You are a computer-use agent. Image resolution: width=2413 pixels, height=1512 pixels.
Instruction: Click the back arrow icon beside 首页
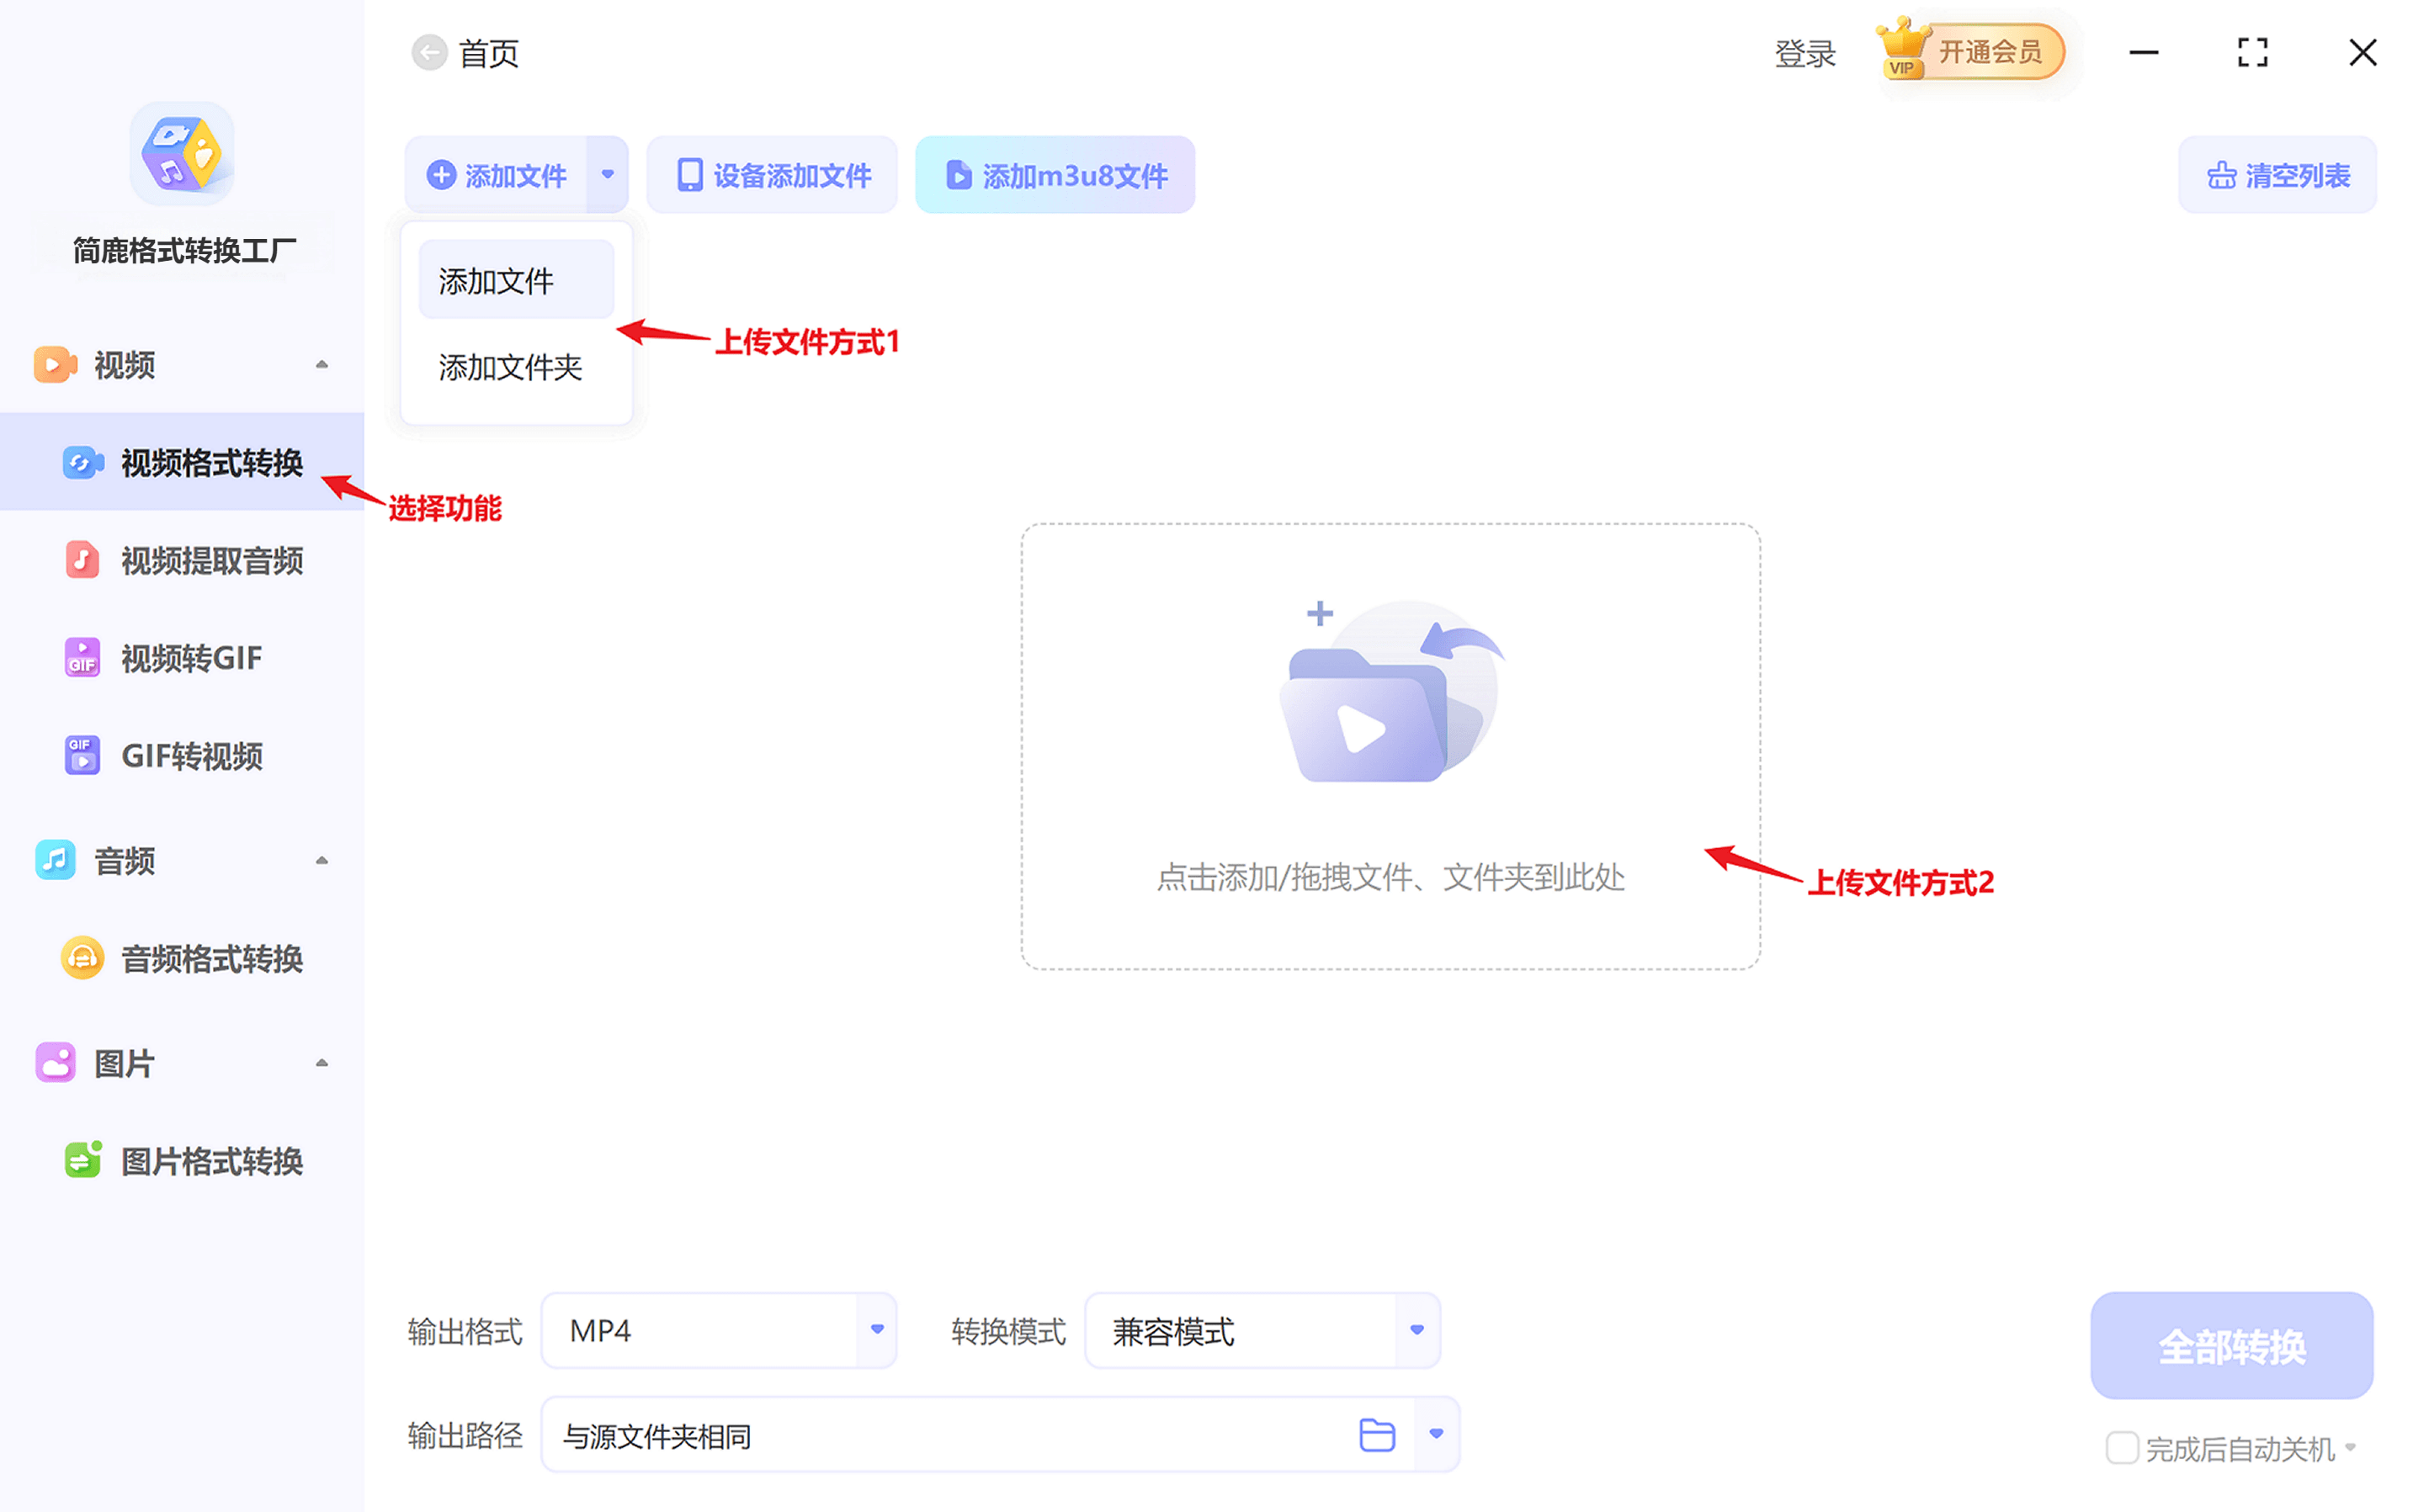coord(429,52)
